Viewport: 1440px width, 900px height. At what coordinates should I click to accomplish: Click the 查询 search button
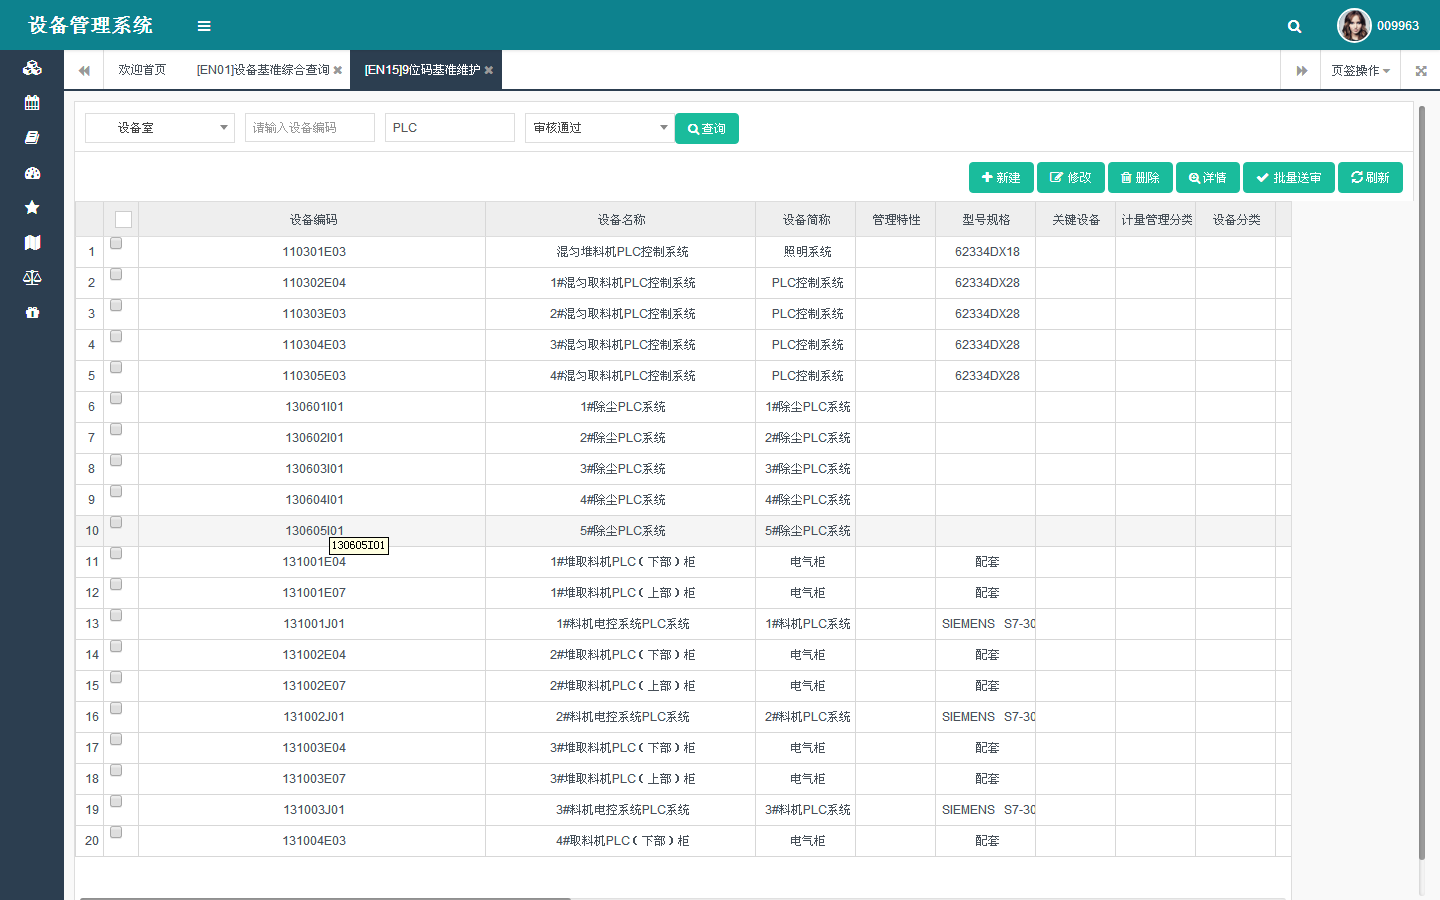click(707, 129)
